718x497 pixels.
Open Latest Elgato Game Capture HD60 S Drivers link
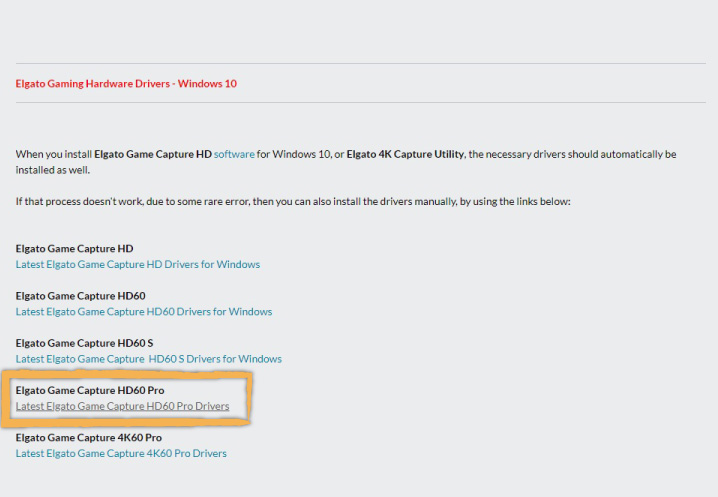pos(149,359)
